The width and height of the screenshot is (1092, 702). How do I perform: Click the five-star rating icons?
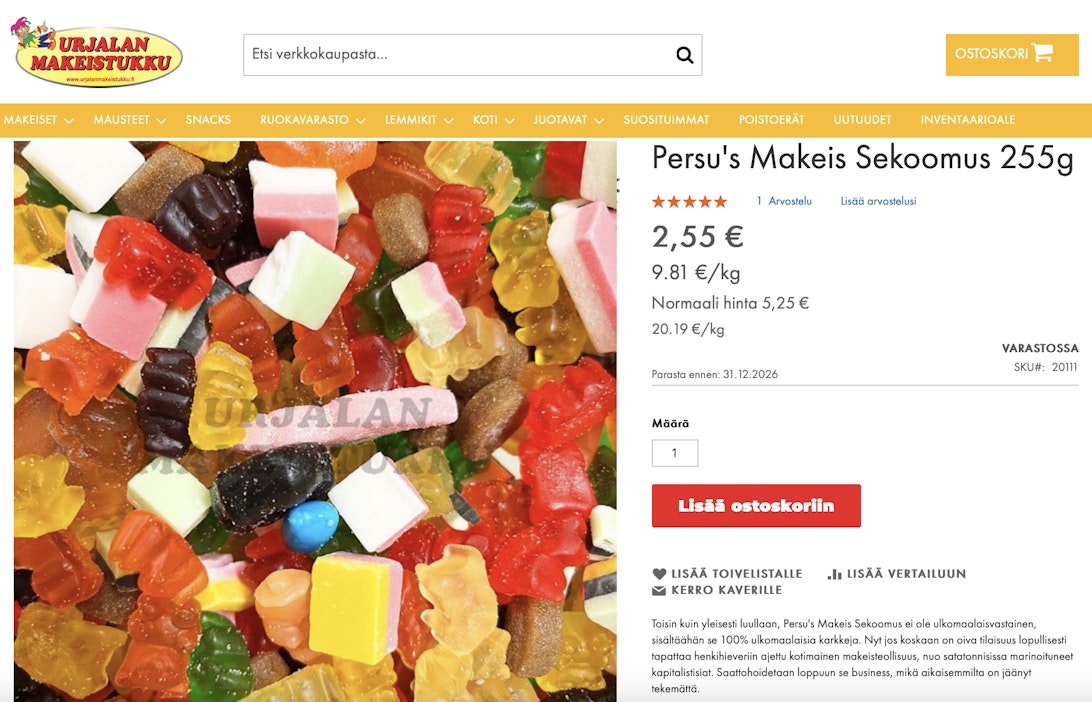tap(689, 201)
